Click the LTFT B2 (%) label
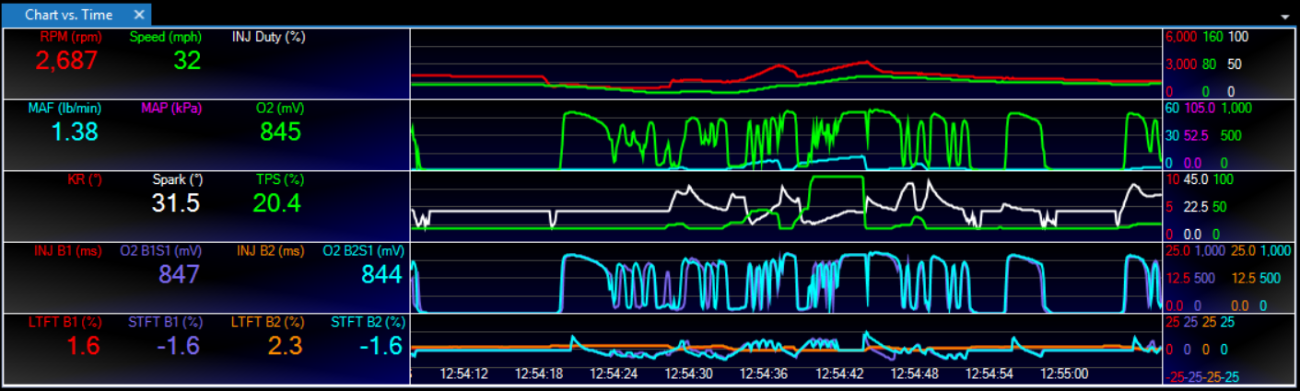1300x391 pixels. (x=268, y=322)
